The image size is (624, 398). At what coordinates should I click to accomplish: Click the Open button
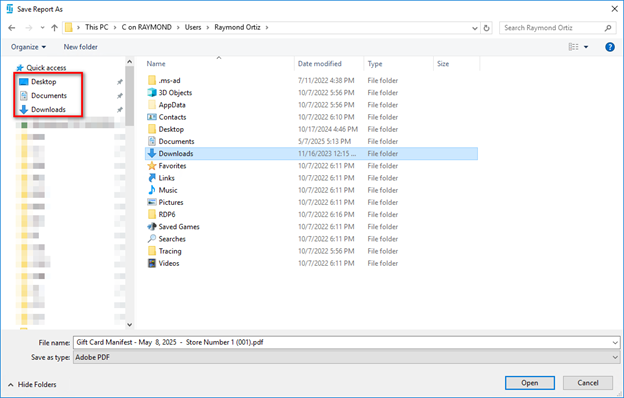tap(530, 383)
